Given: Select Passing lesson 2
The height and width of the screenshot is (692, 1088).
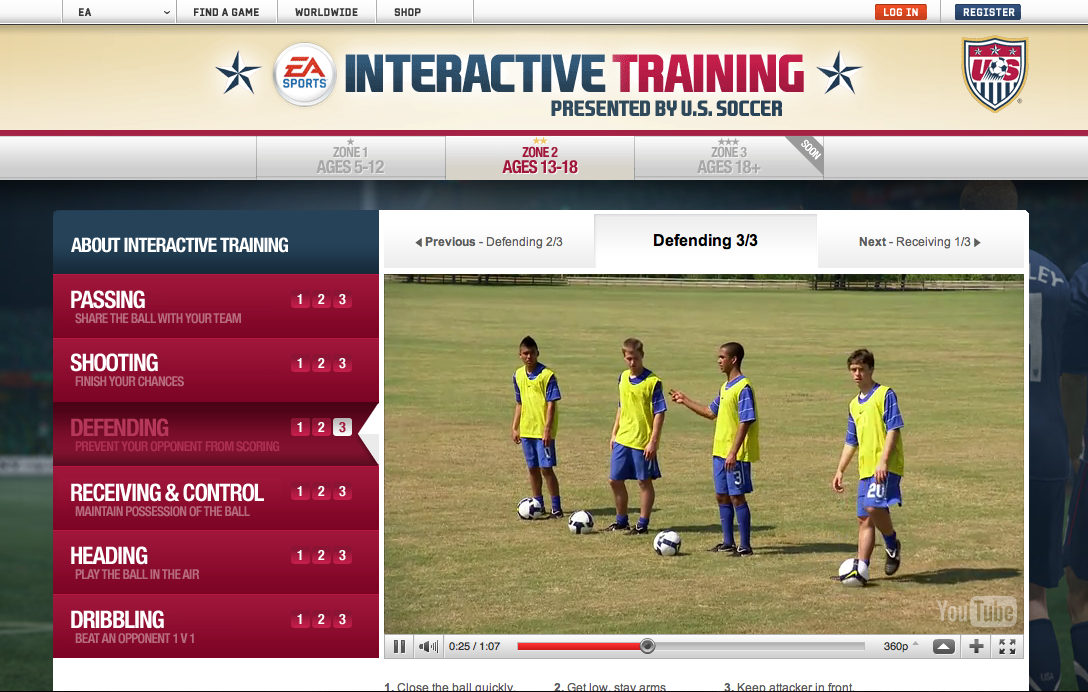Looking at the screenshot, I should [x=321, y=300].
